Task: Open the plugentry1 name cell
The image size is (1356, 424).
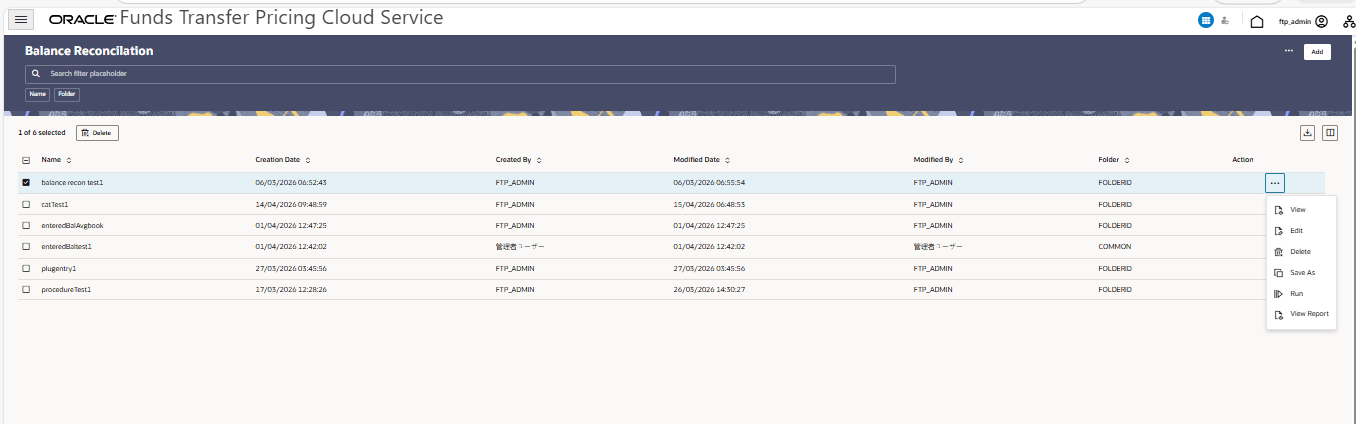Action: pyautogui.click(x=59, y=268)
